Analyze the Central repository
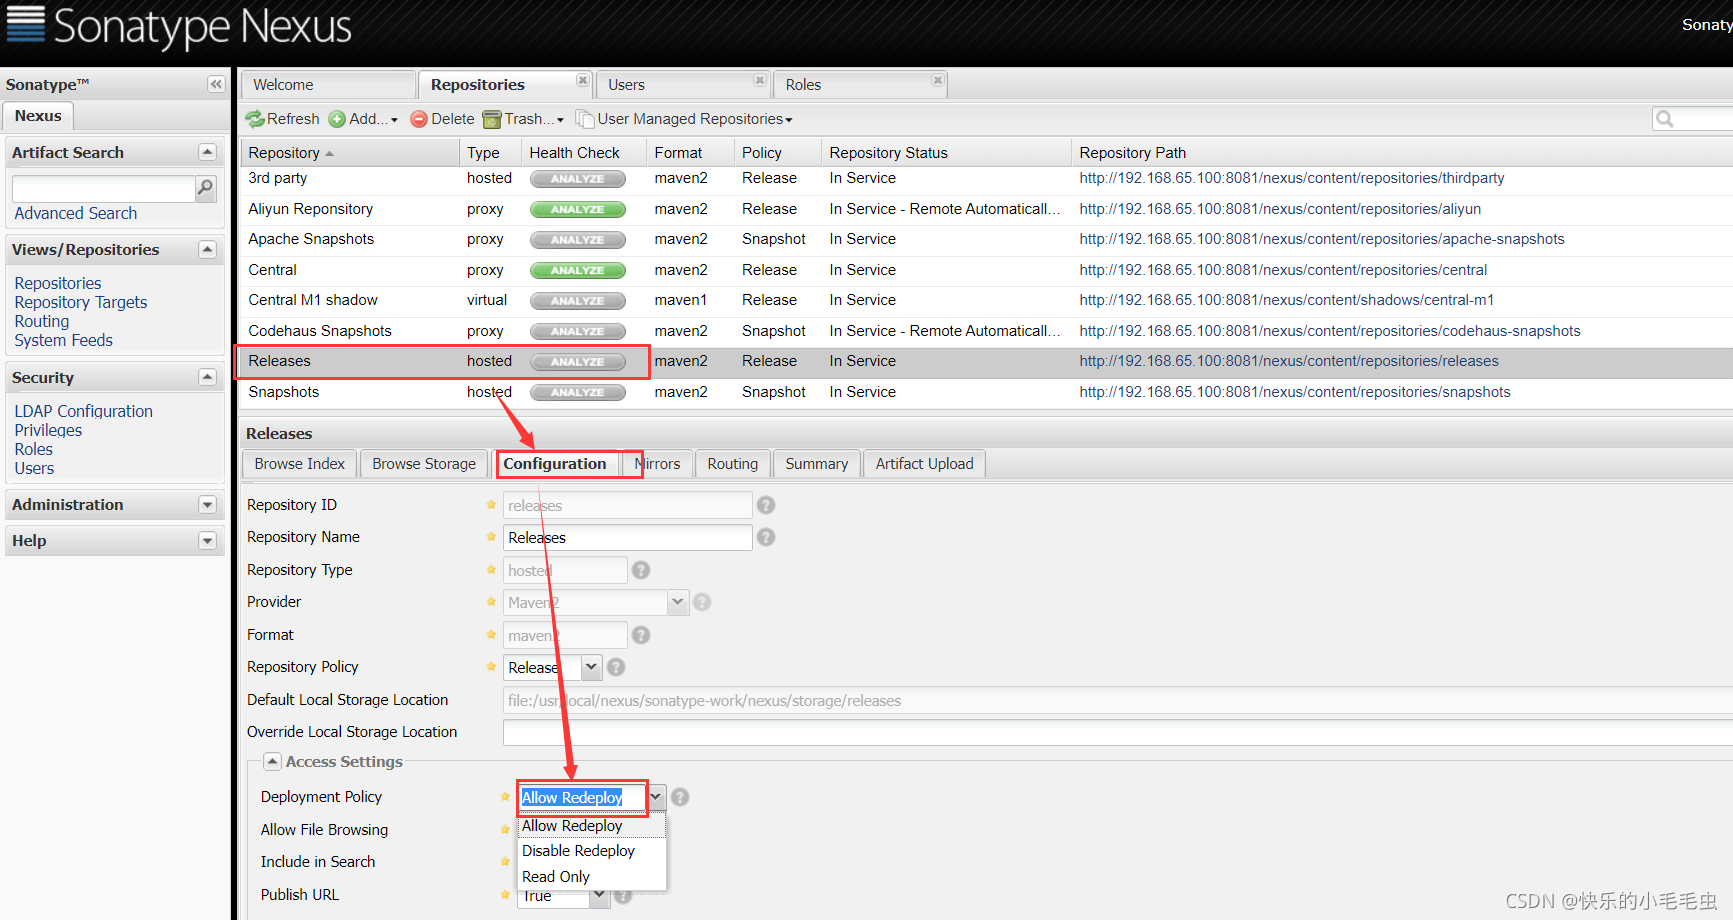 (577, 271)
